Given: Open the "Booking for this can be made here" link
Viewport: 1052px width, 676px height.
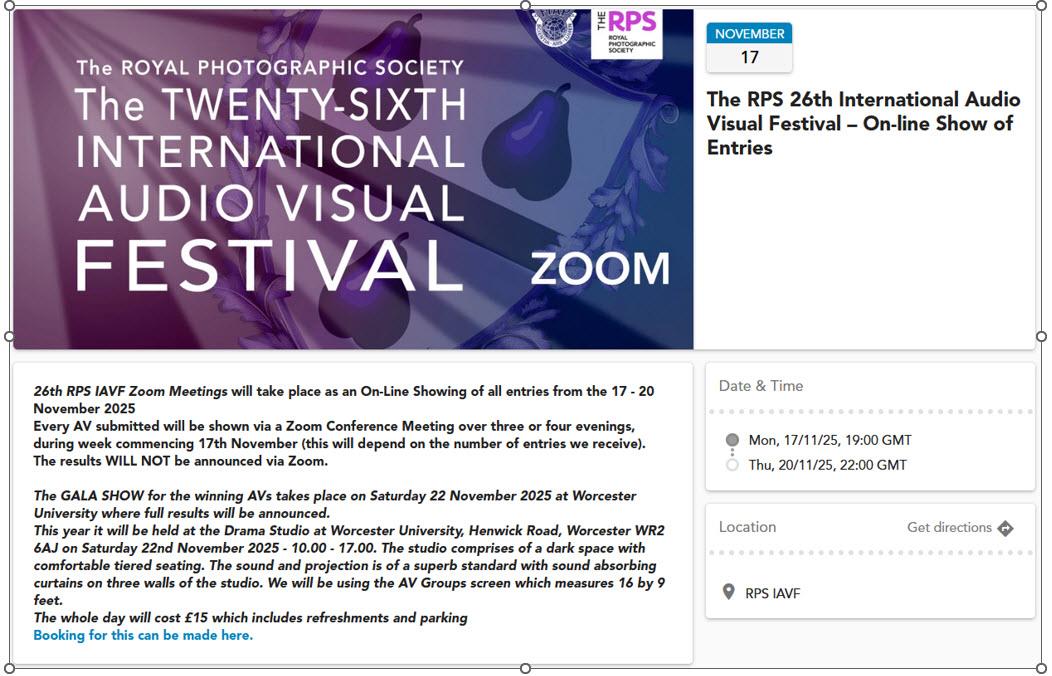Looking at the screenshot, I should pos(143,635).
